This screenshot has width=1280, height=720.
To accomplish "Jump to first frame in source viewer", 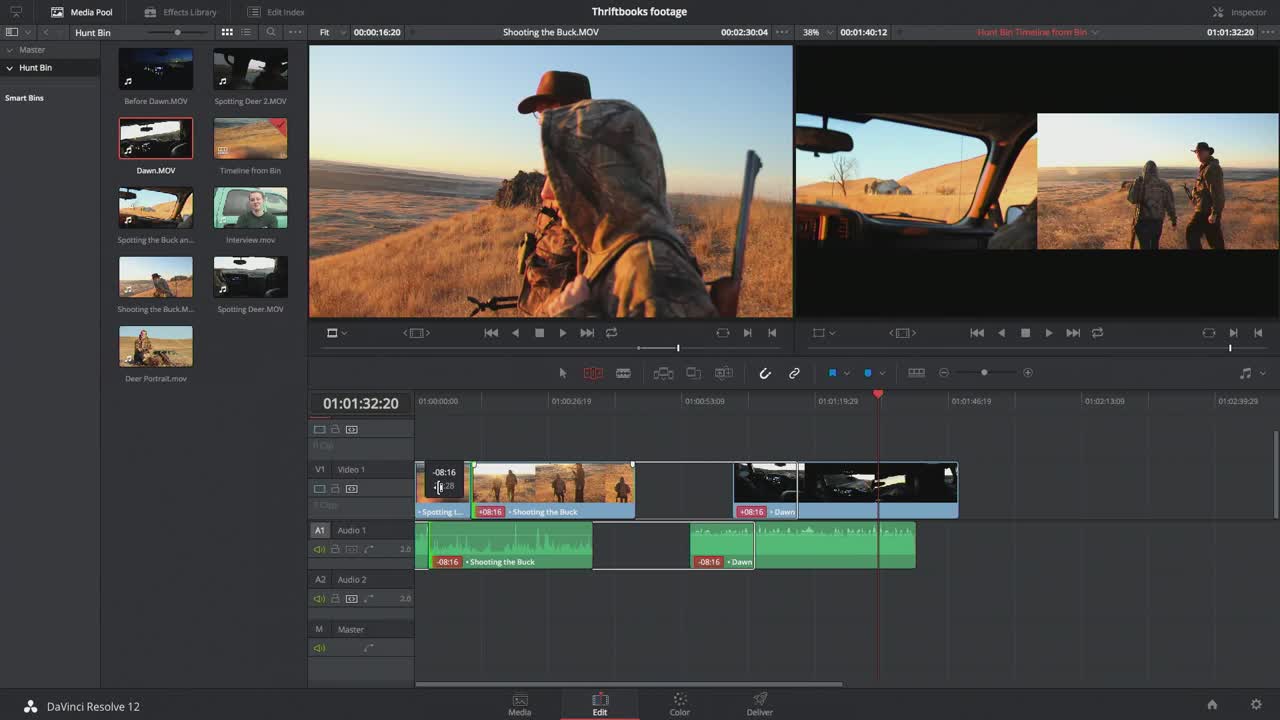I will (491, 333).
